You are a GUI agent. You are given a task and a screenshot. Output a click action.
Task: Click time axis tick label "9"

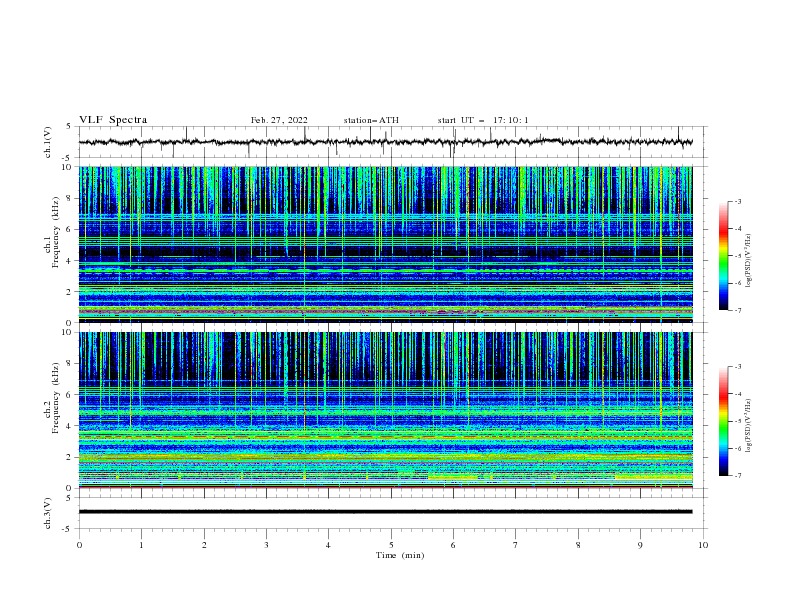pyautogui.click(x=640, y=545)
